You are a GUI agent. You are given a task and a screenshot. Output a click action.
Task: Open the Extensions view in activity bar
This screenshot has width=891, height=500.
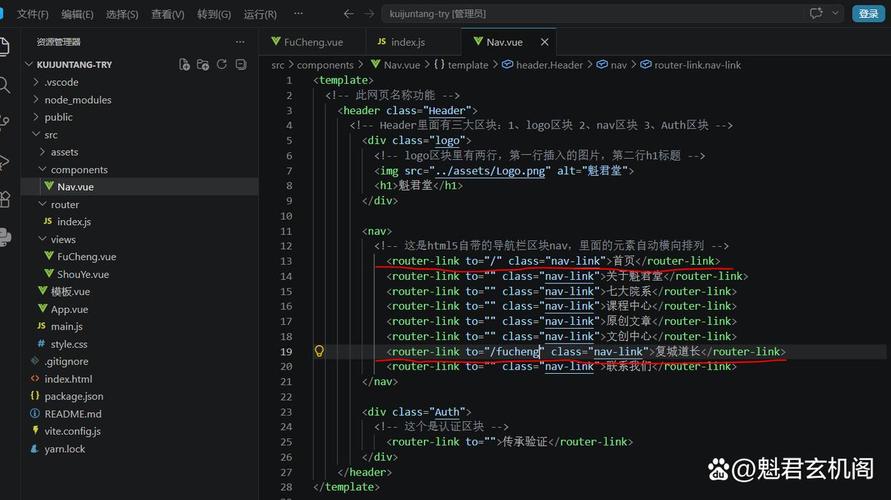click(5, 199)
